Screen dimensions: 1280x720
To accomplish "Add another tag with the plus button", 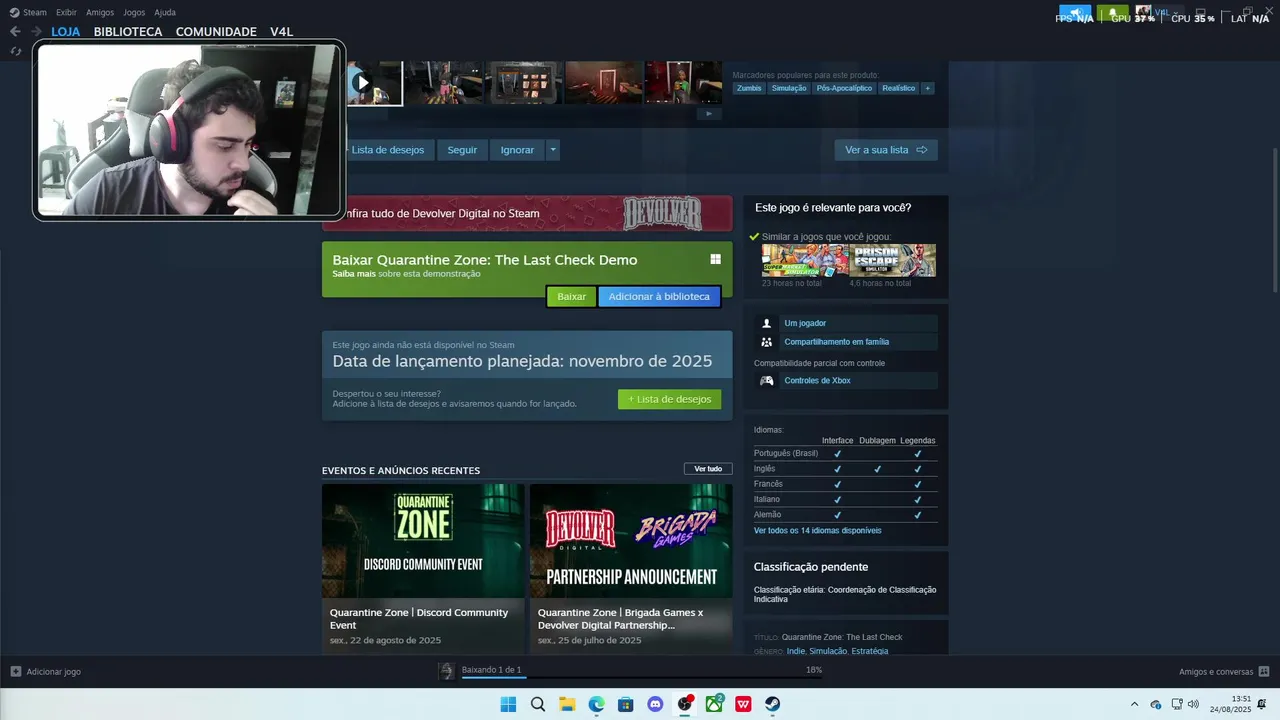I will (x=927, y=88).
